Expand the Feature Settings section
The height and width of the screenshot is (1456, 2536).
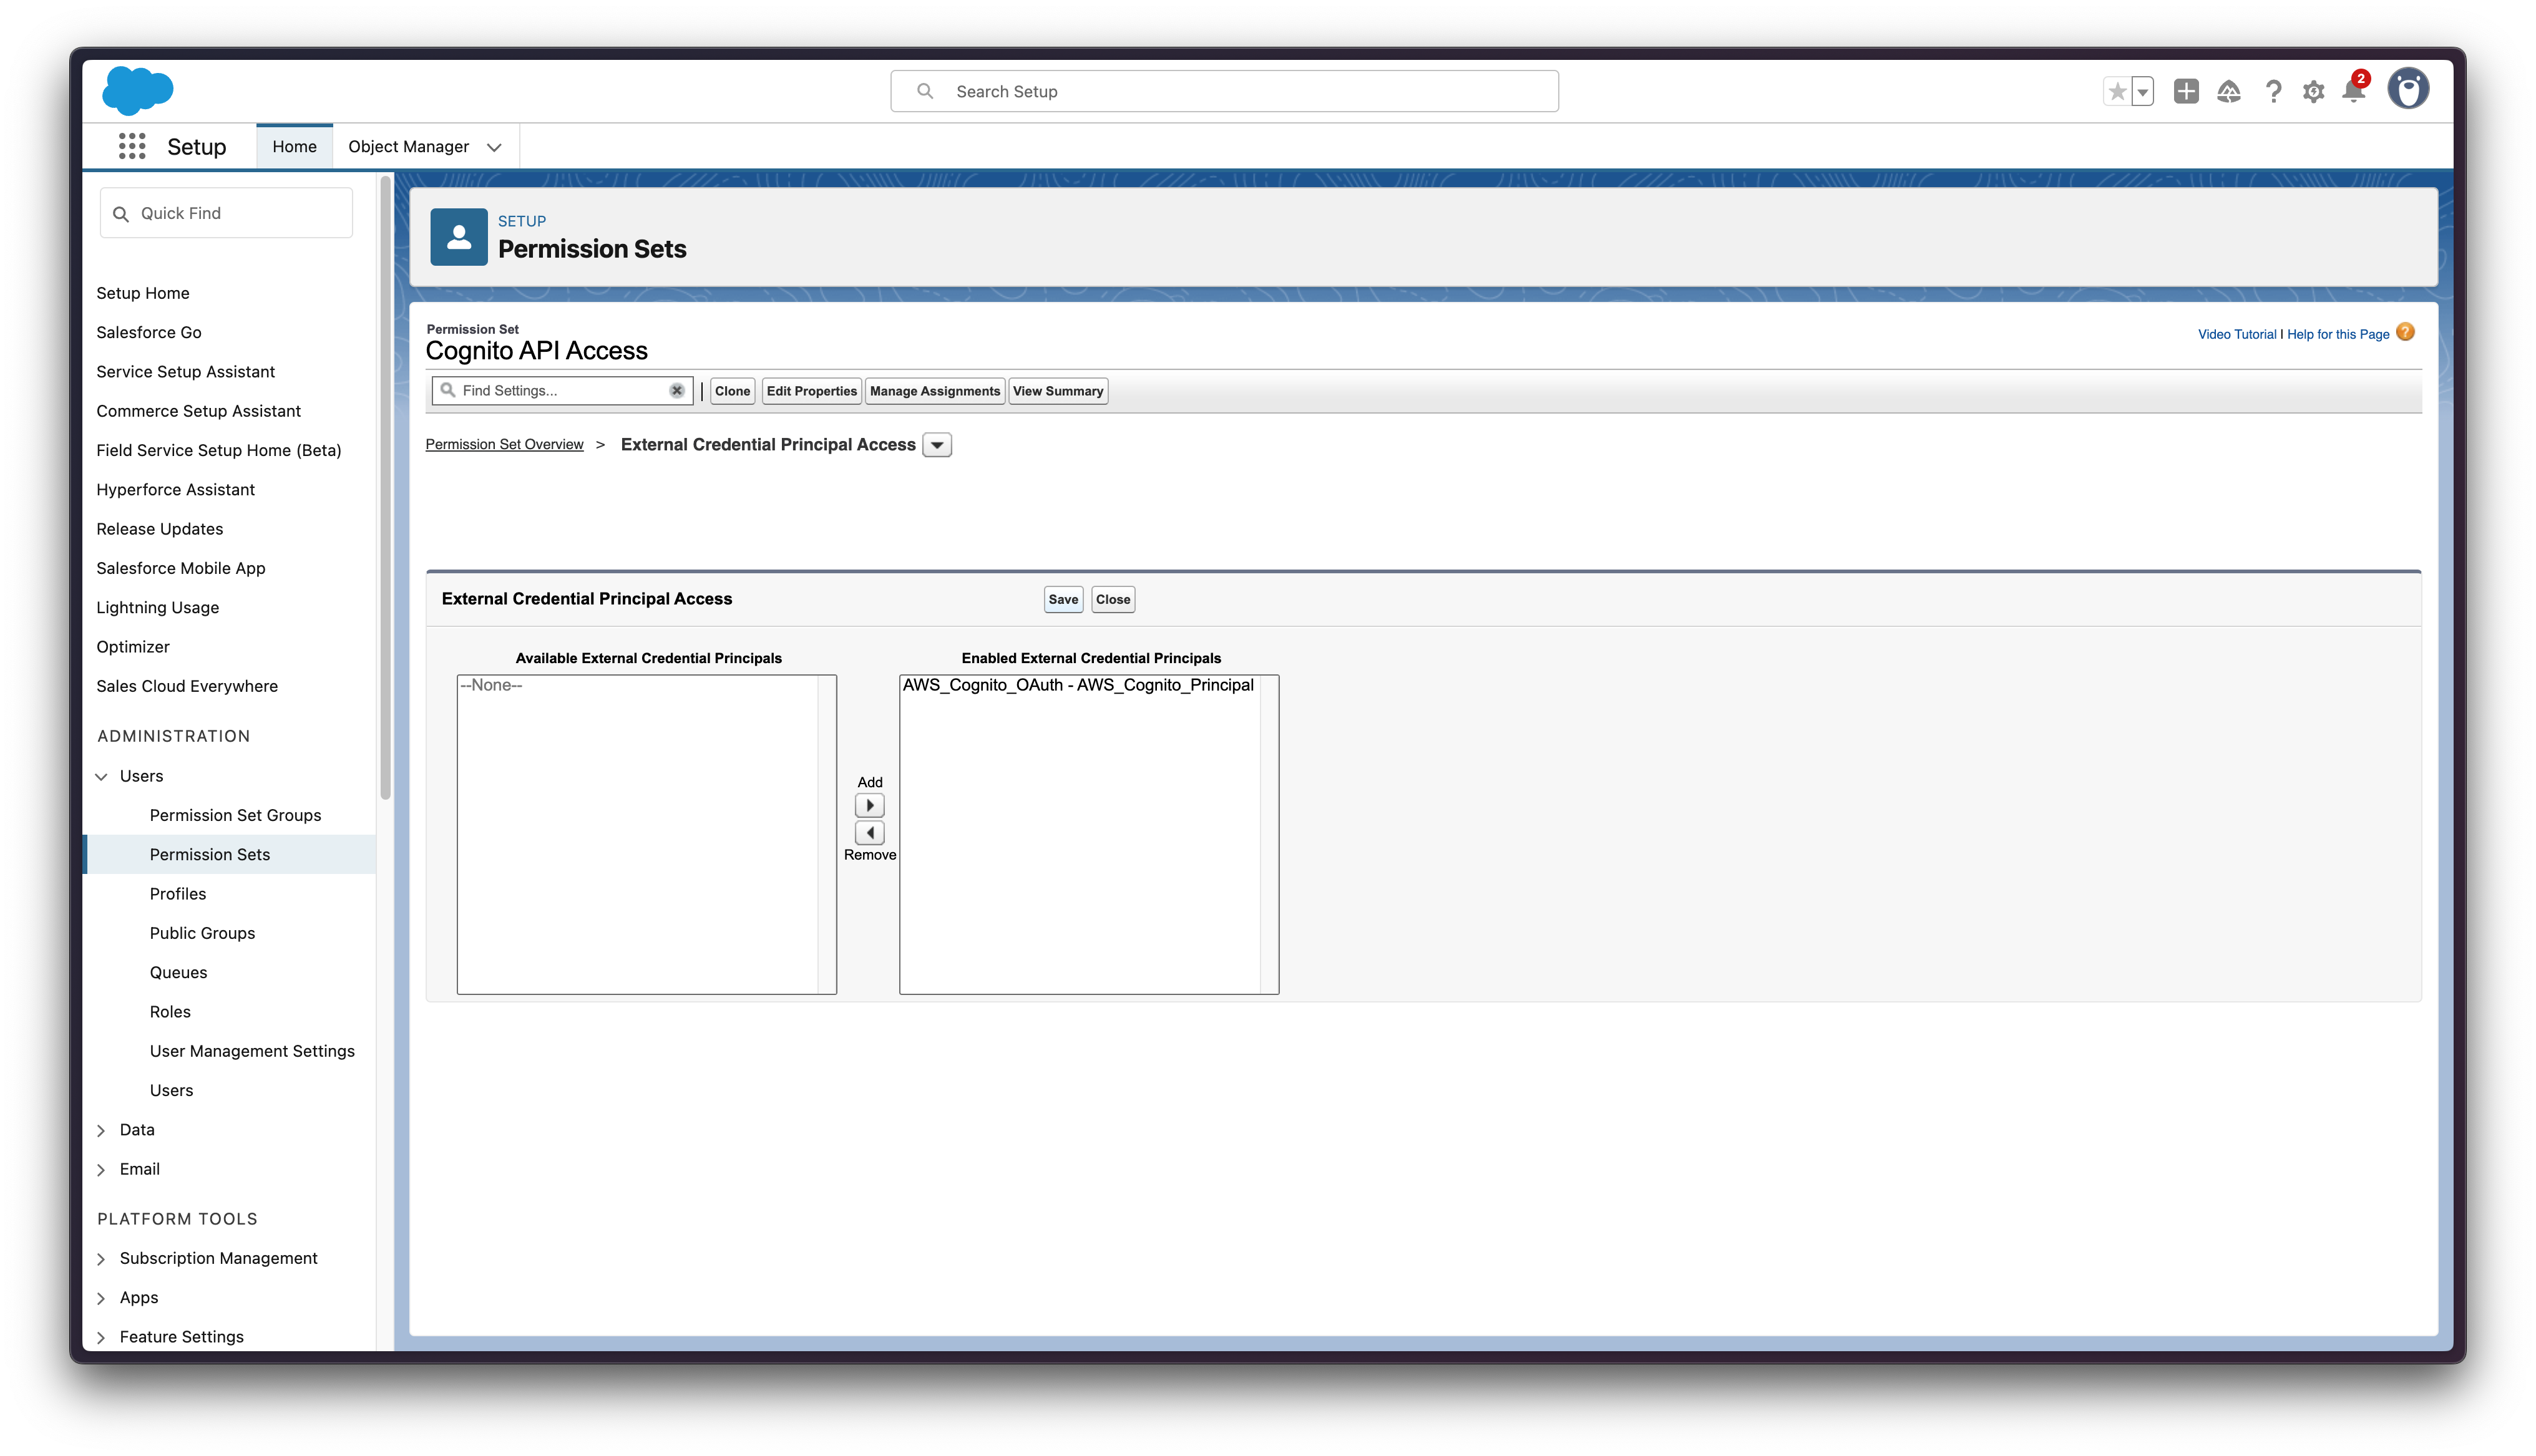point(101,1338)
